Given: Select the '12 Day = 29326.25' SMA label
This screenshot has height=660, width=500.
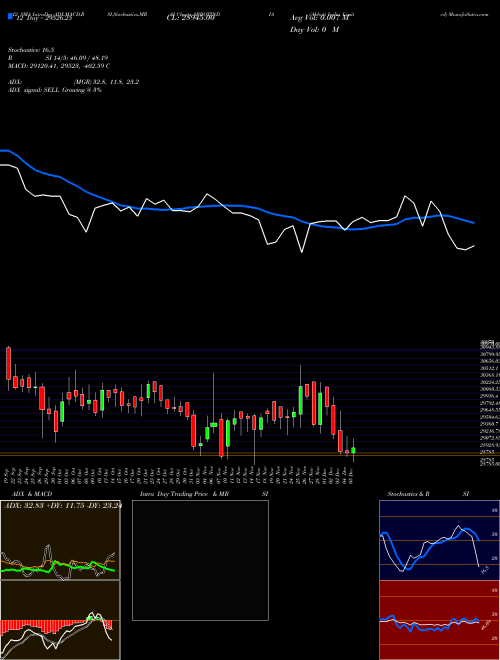Looking at the screenshot, I should 43,18.
